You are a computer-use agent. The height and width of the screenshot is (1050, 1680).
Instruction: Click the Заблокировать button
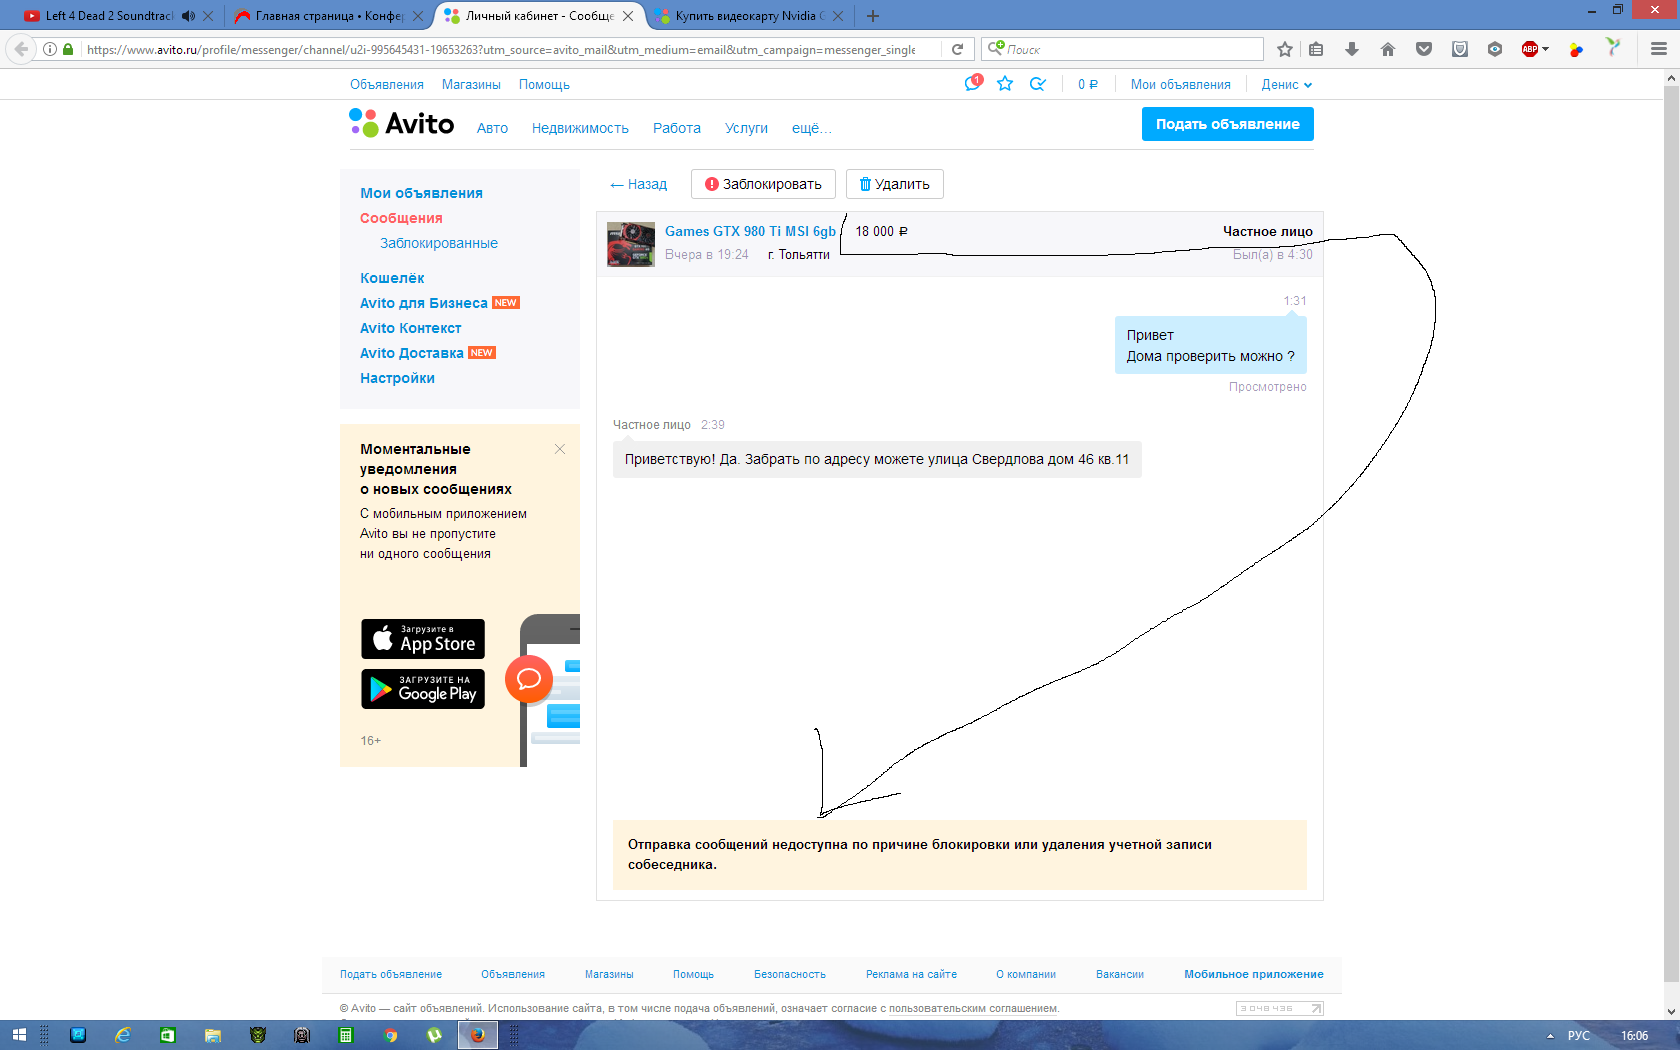click(x=763, y=184)
